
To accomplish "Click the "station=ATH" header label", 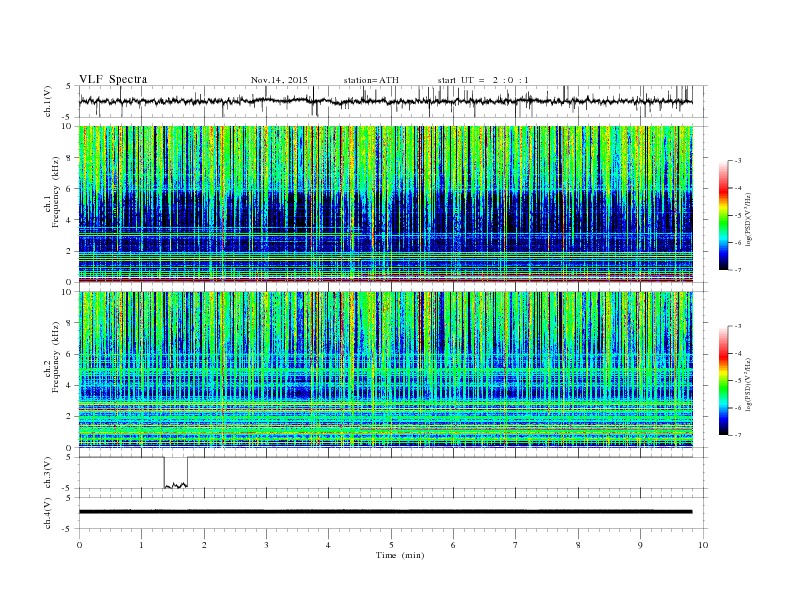I will pyautogui.click(x=371, y=80).
